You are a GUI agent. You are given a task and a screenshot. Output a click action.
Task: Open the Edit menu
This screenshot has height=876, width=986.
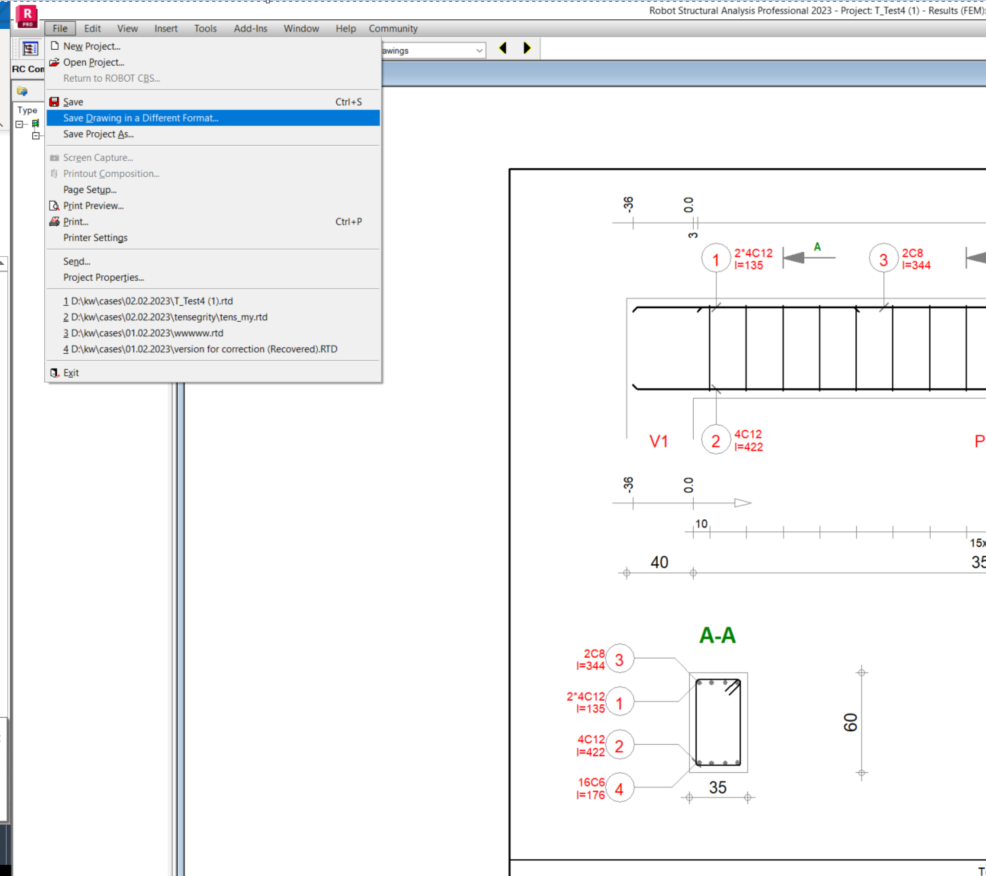pos(92,28)
